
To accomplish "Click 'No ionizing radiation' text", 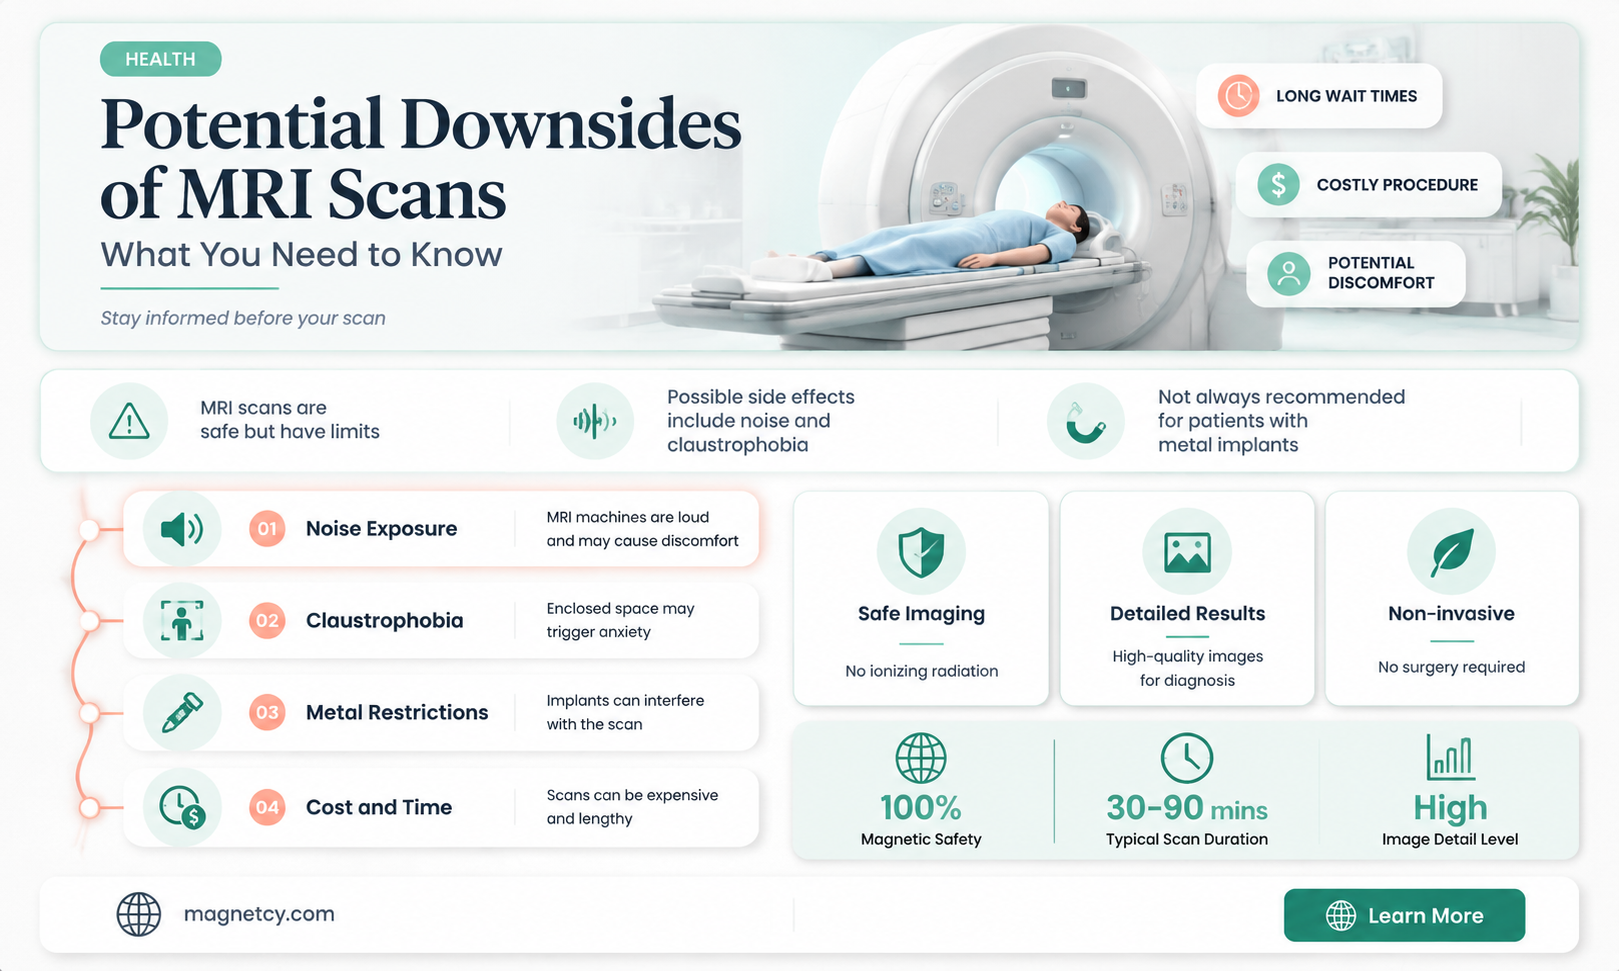I will coord(921,671).
